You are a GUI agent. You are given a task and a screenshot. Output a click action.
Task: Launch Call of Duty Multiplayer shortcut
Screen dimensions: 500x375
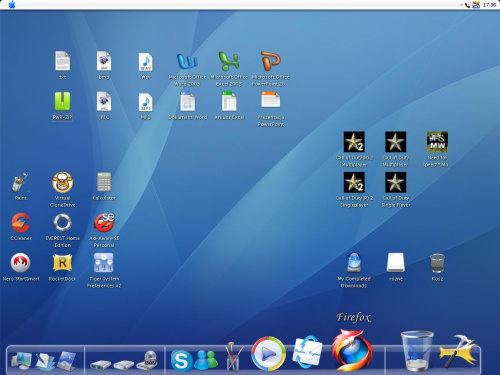(396, 142)
